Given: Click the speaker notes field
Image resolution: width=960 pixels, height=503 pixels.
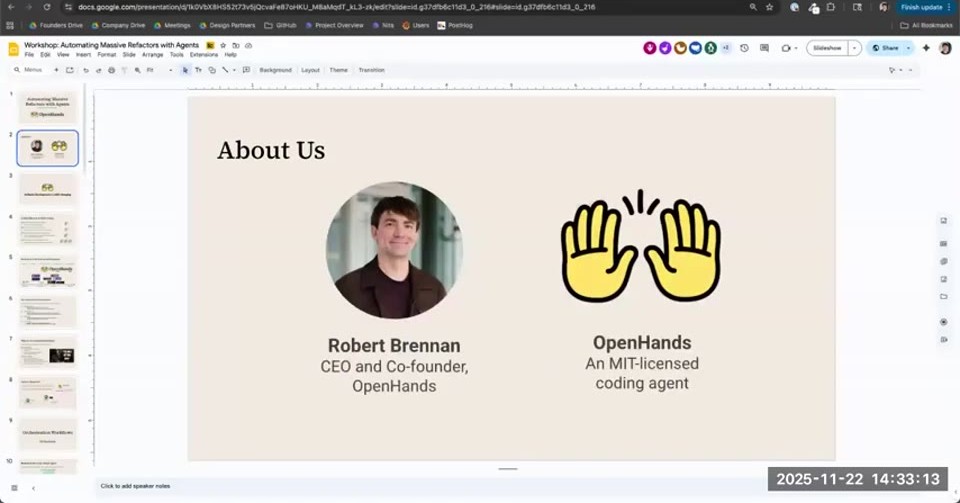Looking at the screenshot, I should (508, 486).
